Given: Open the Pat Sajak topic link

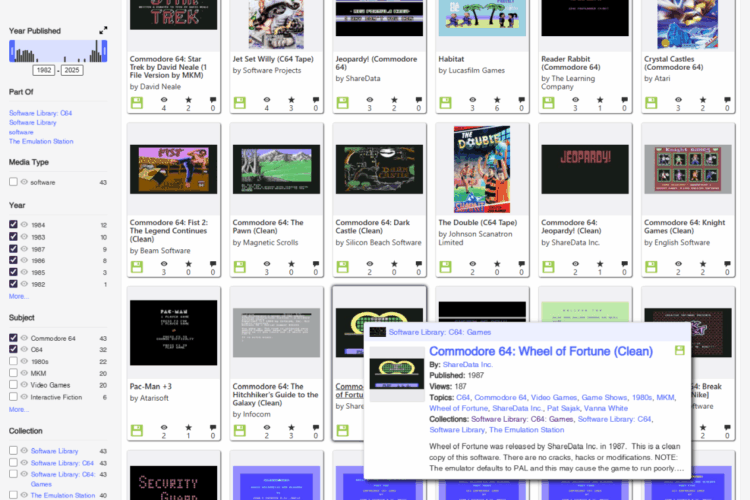Looking at the screenshot, I should click(563, 408).
